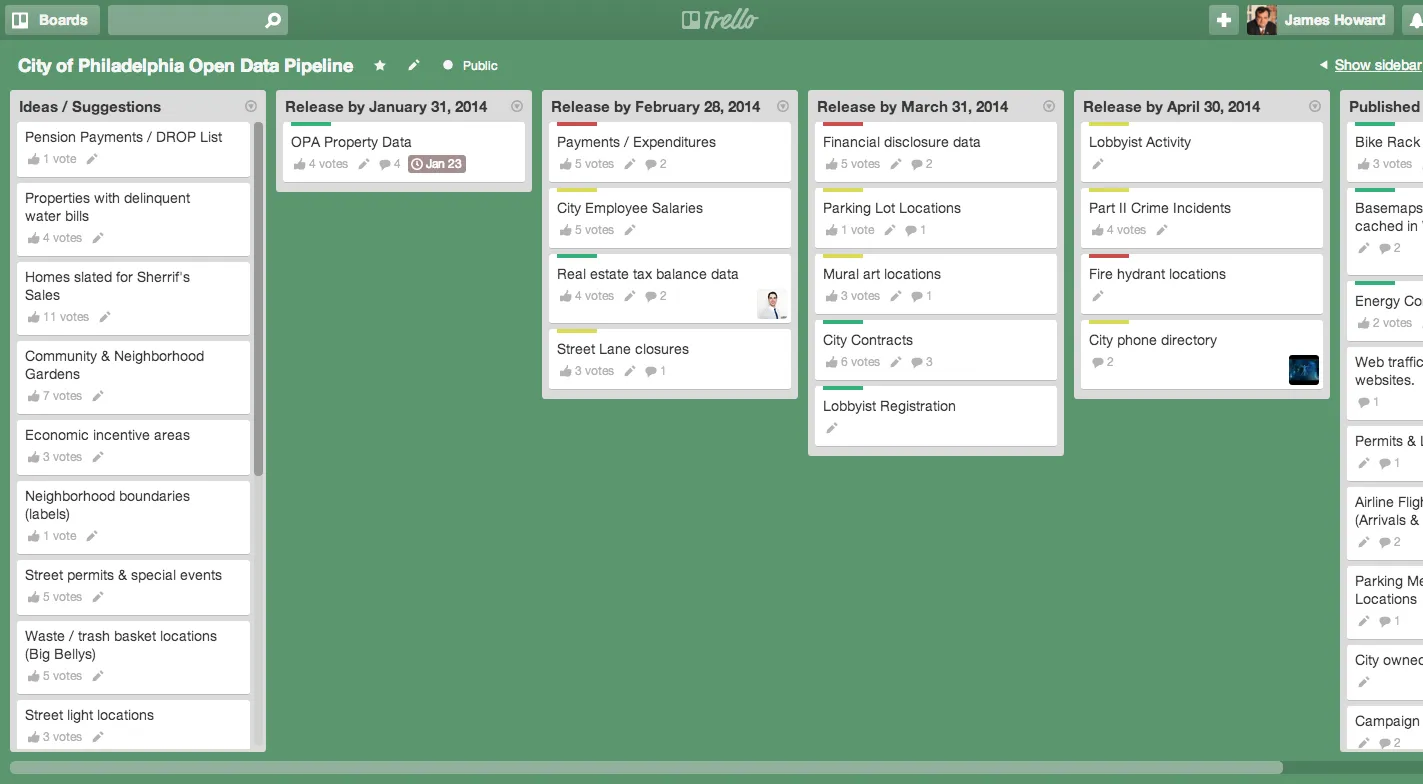Image resolution: width=1423 pixels, height=784 pixels.
Task: Click pencil icon on Community & Neighborhood Gardens
Action: [98, 396]
